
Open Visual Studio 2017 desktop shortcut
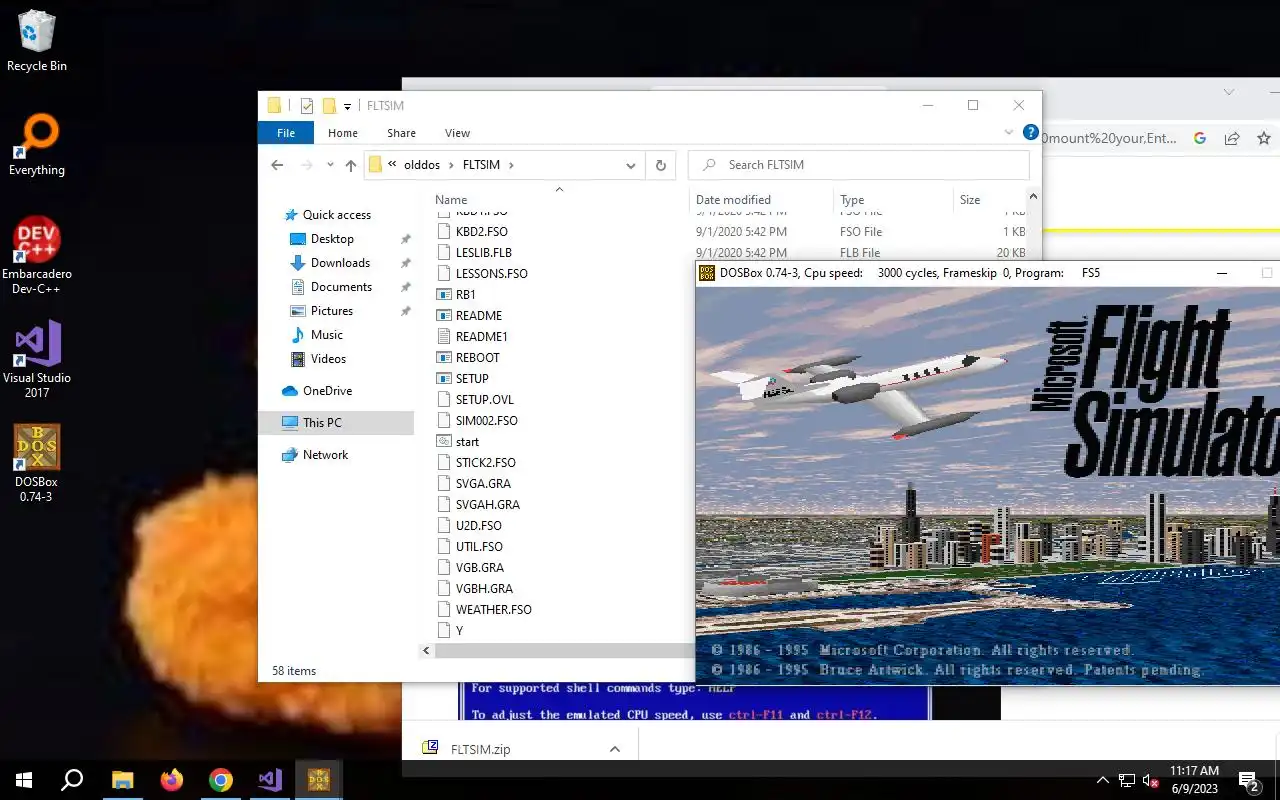37,359
